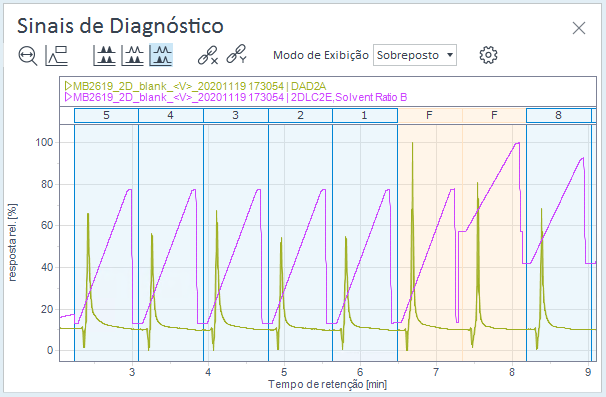Select cut segment 8 header

558,115
